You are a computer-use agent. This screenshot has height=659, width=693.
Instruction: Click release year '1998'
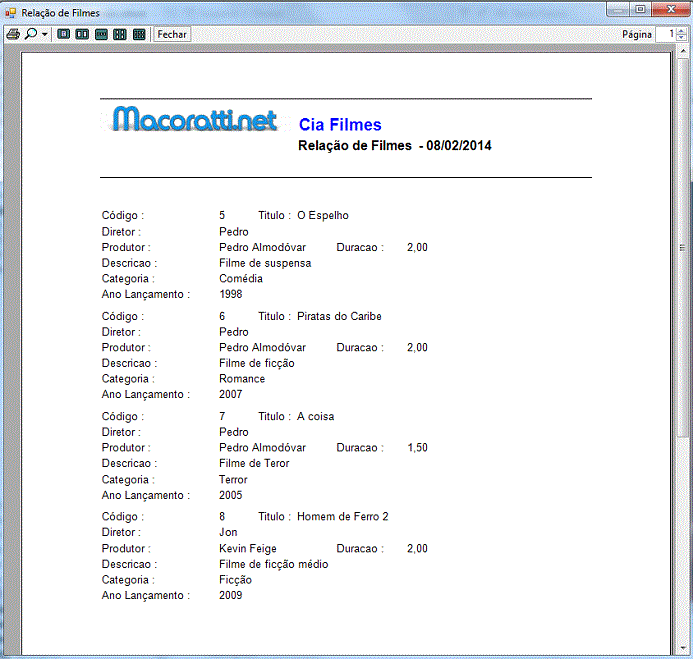tap(230, 294)
